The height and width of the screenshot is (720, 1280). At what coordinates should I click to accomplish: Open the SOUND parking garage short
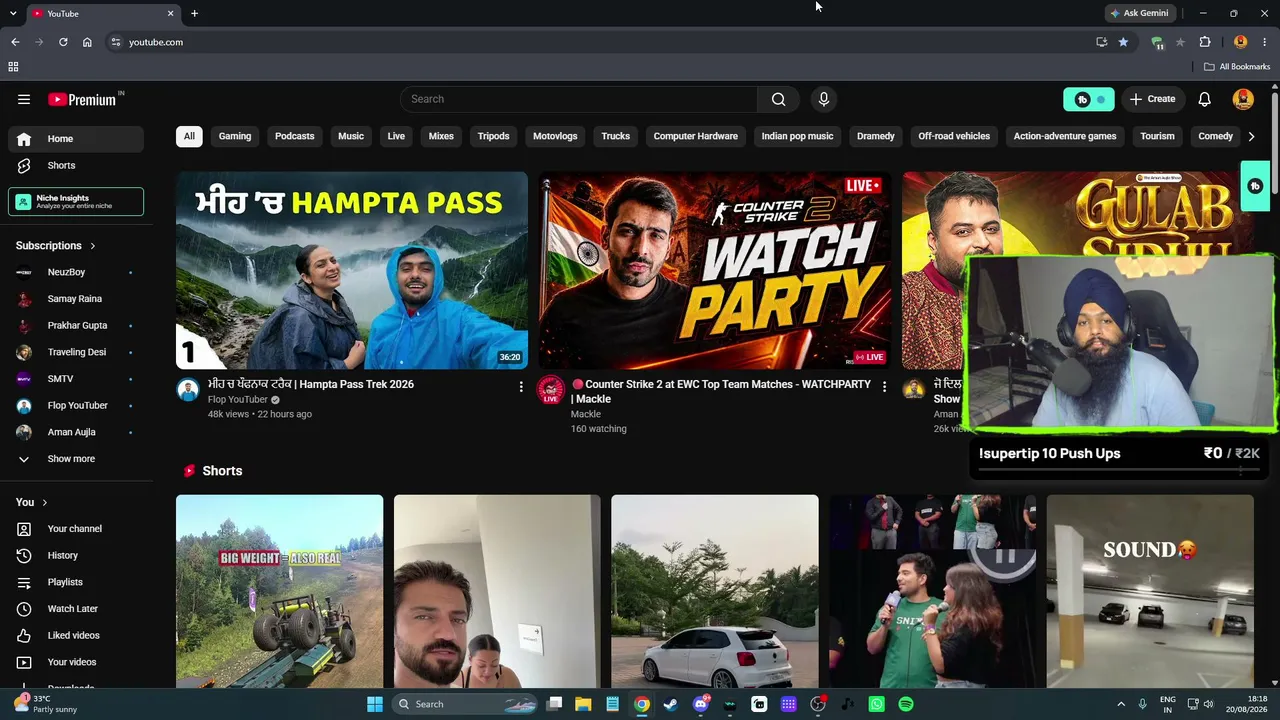coord(1150,591)
